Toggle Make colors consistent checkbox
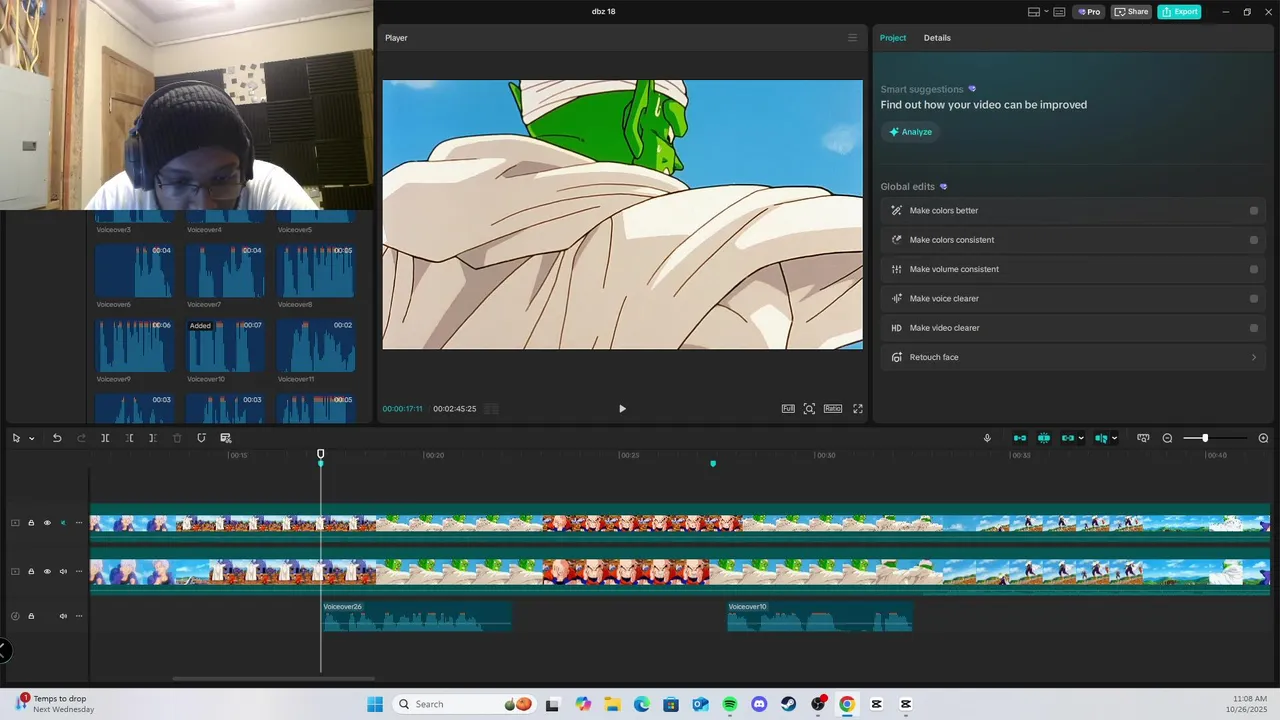This screenshot has width=1280, height=720. pos(1254,240)
